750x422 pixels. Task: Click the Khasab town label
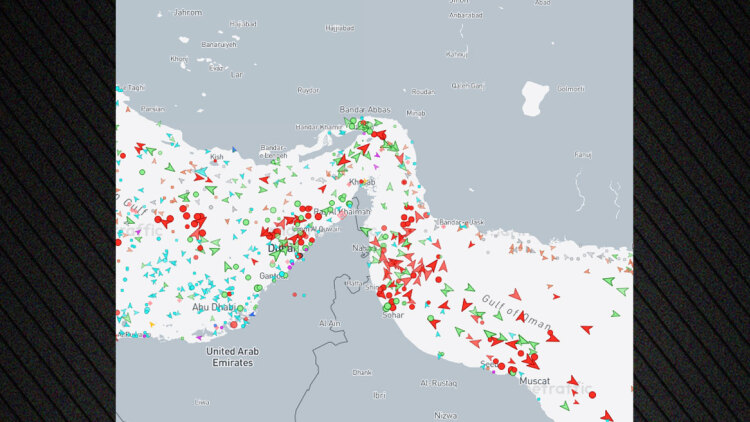point(362,182)
